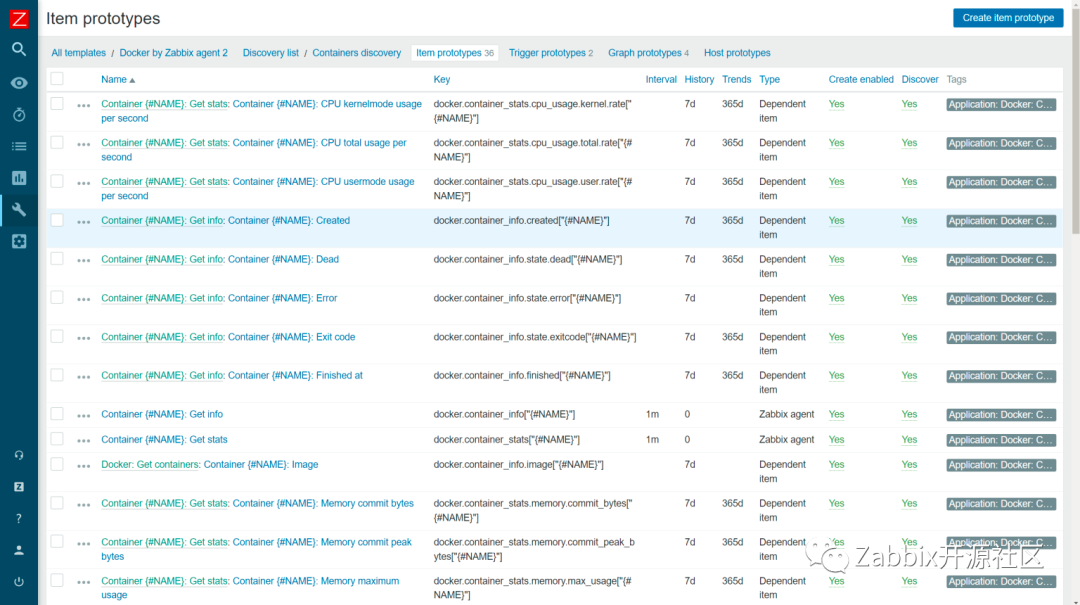Sort table by Name column
This screenshot has height=605, width=1080.
(118, 79)
